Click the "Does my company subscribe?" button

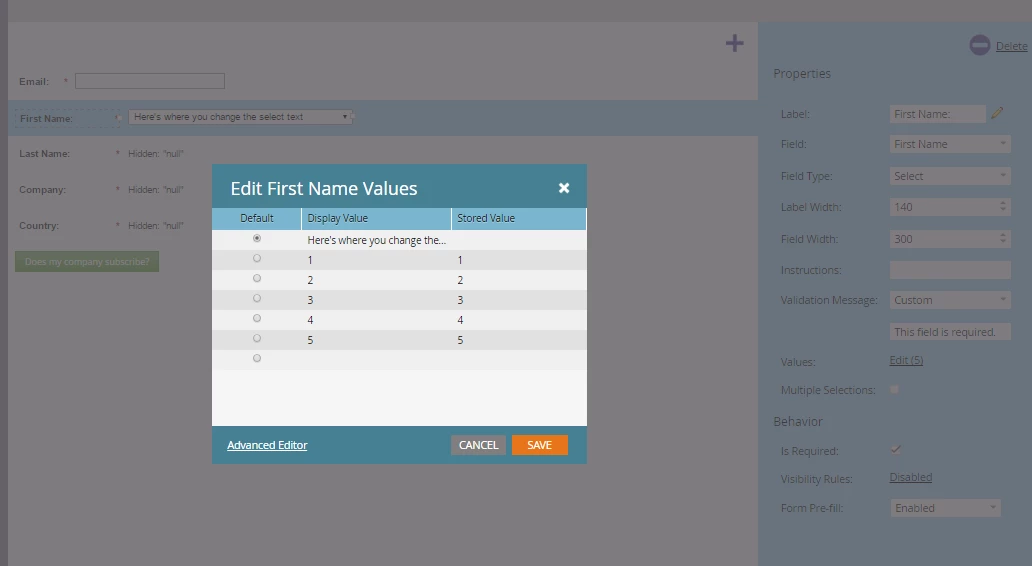[87, 261]
